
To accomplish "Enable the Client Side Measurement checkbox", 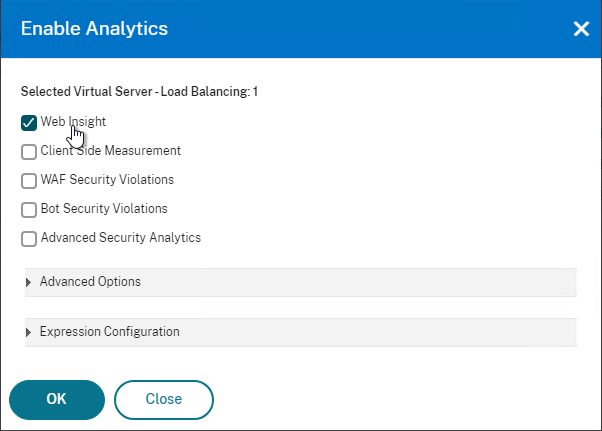I will click(29, 152).
